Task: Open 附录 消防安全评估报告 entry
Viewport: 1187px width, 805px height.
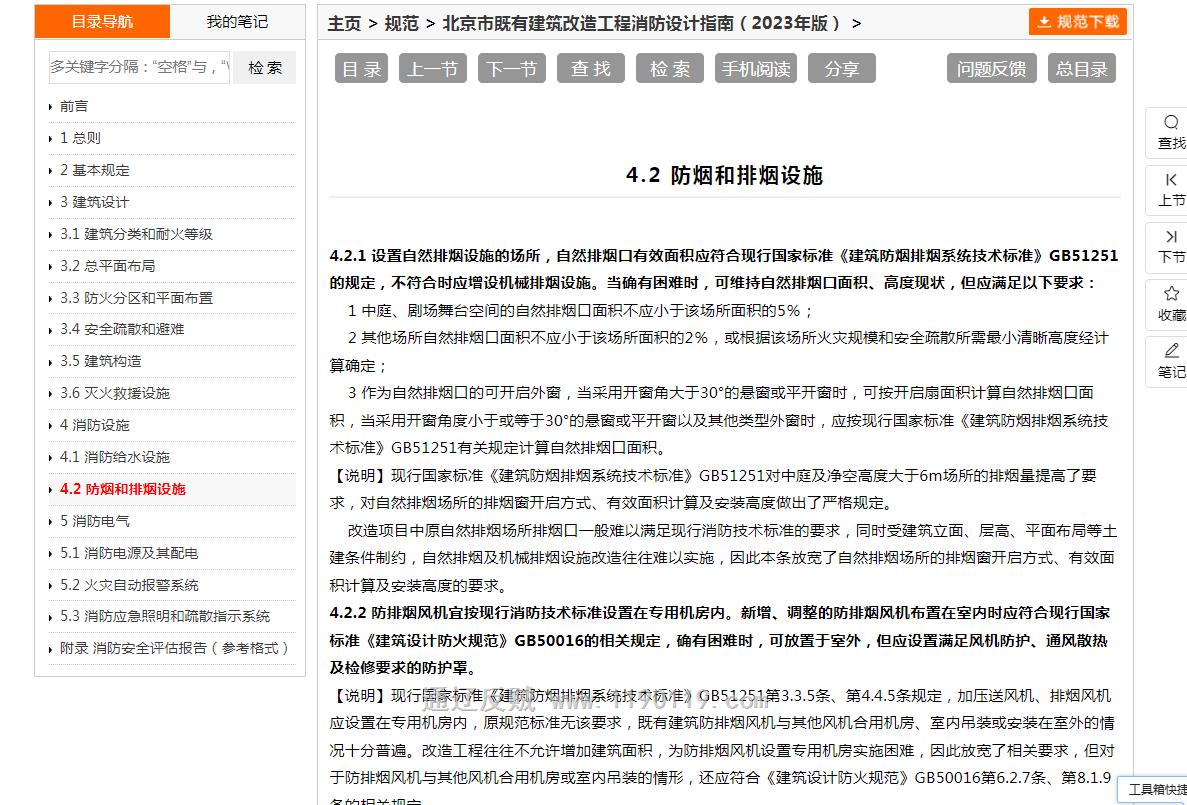Action: point(174,648)
